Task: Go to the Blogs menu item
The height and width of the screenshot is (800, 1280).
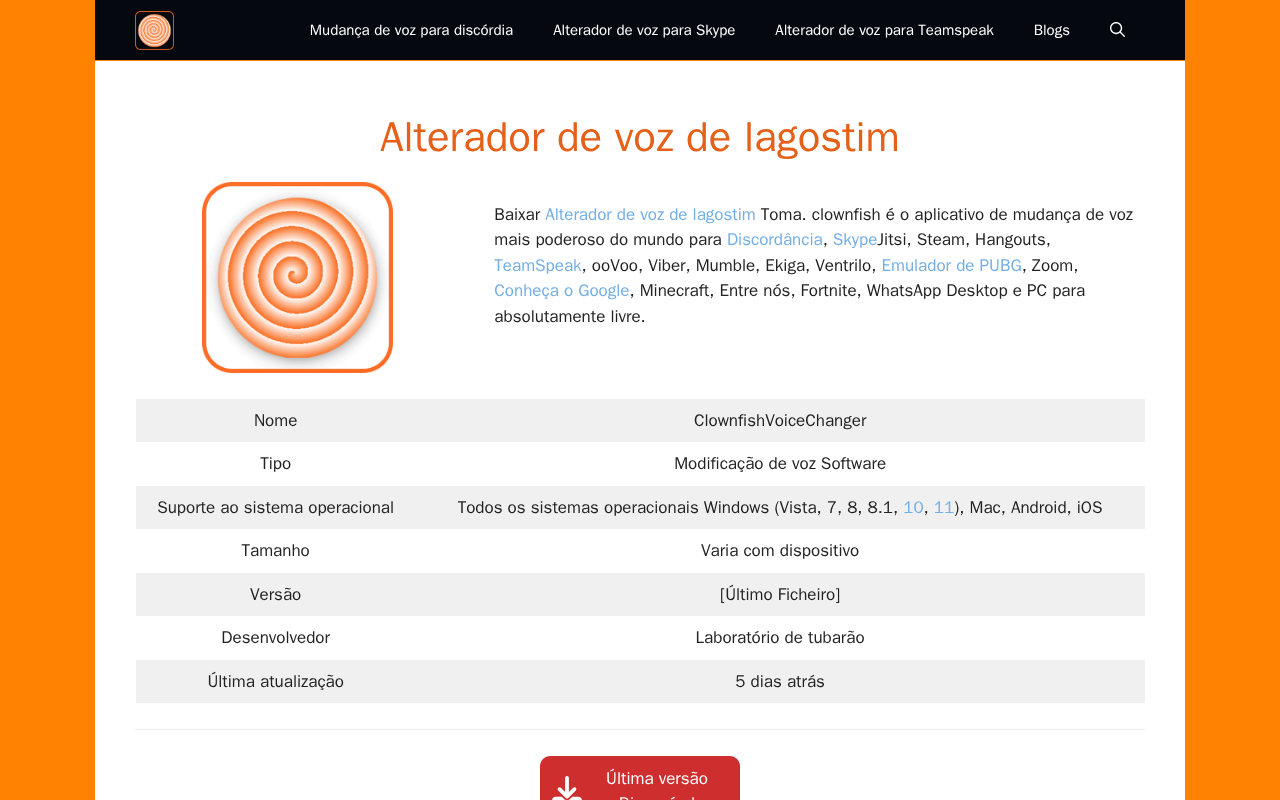Action: pyautogui.click(x=1052, y=30)
